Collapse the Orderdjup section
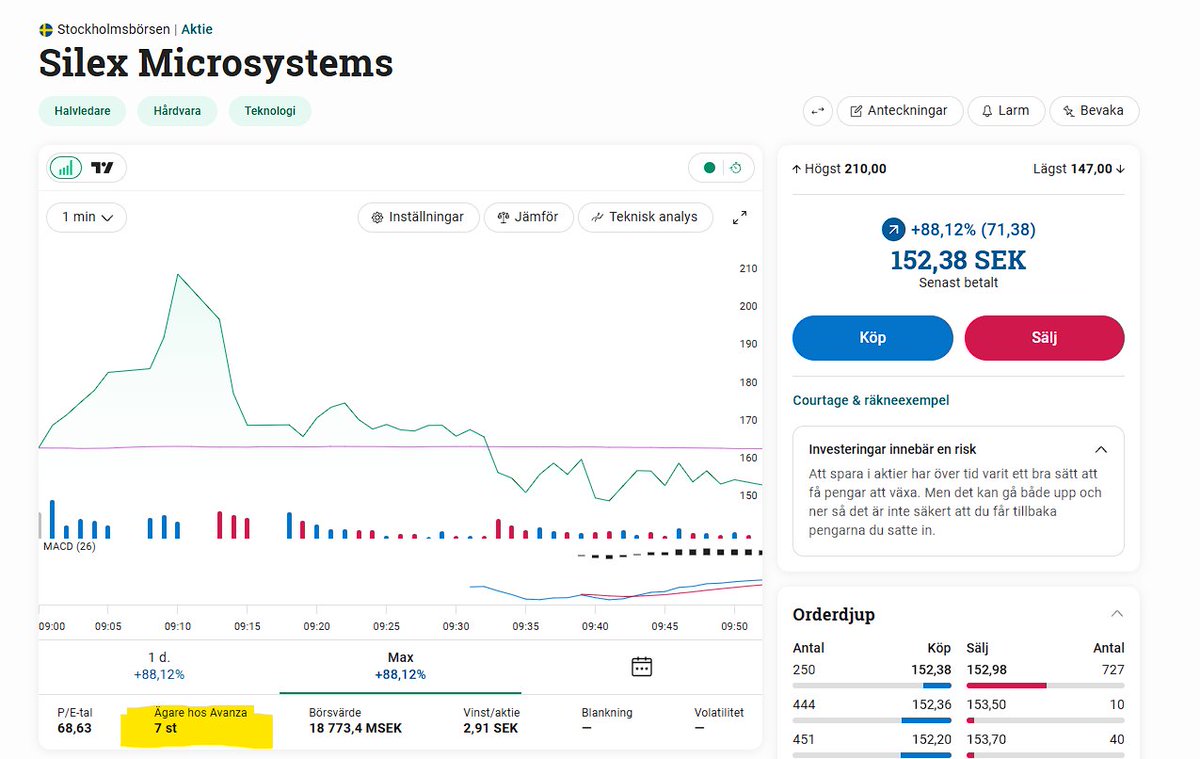 (x=1117, y=614)
